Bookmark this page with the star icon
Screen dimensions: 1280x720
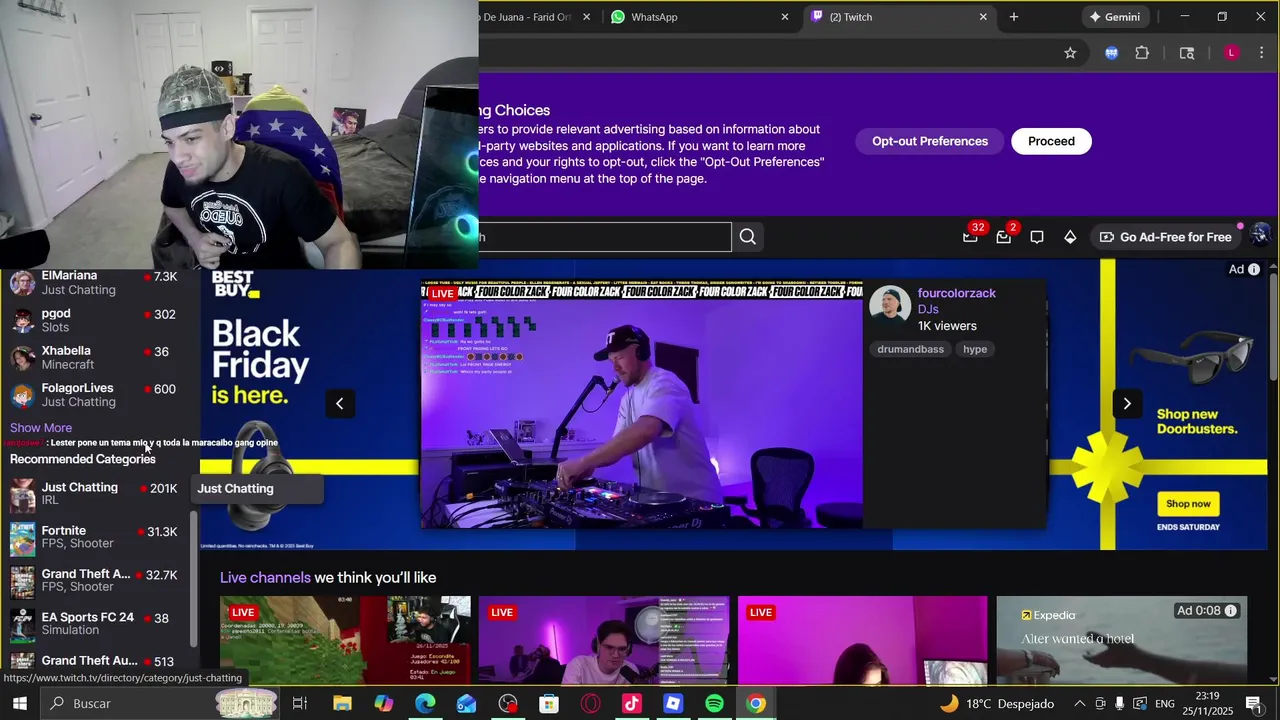(x=1070, y=53)
